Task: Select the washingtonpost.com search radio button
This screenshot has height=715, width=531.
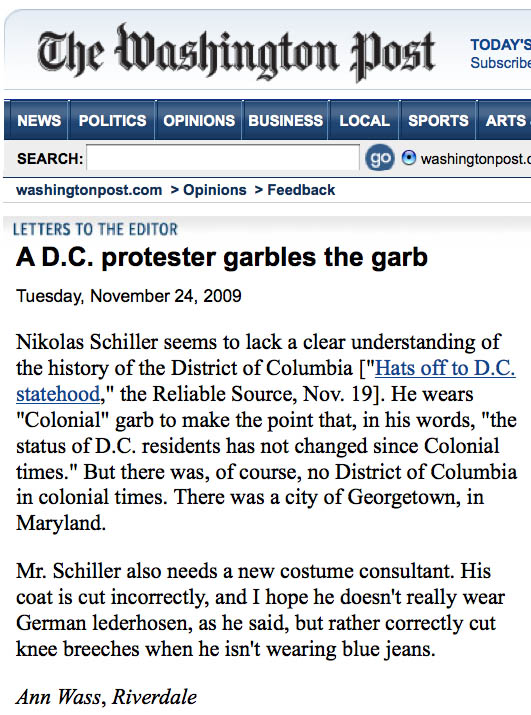Action: [409, 158]
